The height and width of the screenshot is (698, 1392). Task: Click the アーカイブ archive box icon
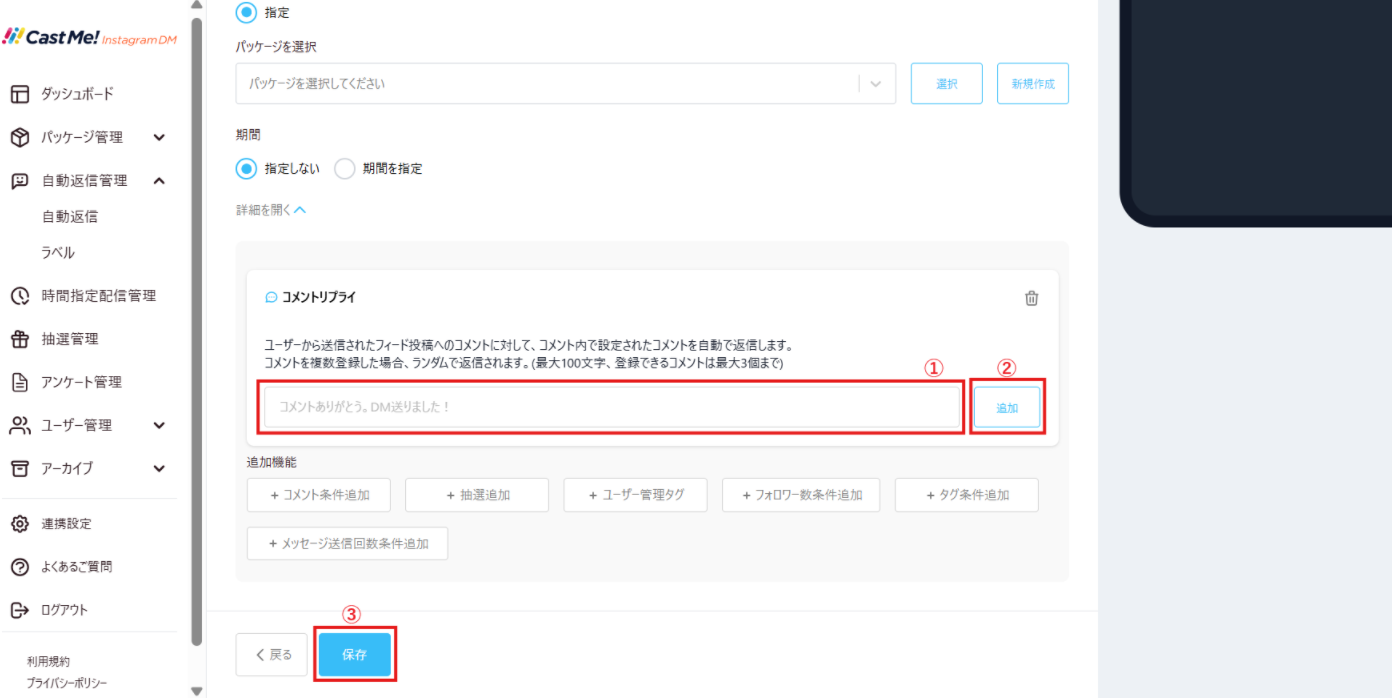click(x=20, y=468)
